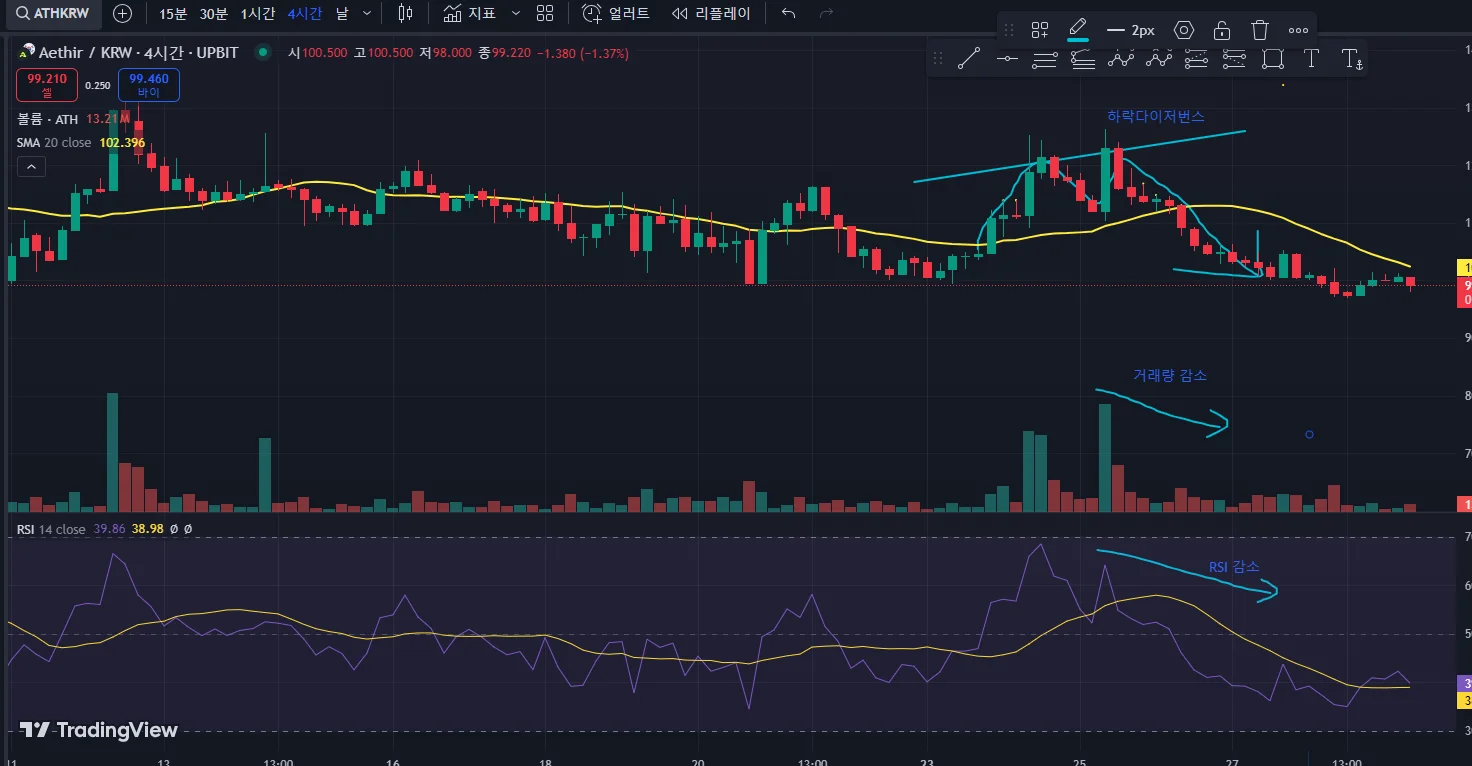Select the 4시간 interval
This screenshot has height=766, width=1472.
(x=304, y=13)
